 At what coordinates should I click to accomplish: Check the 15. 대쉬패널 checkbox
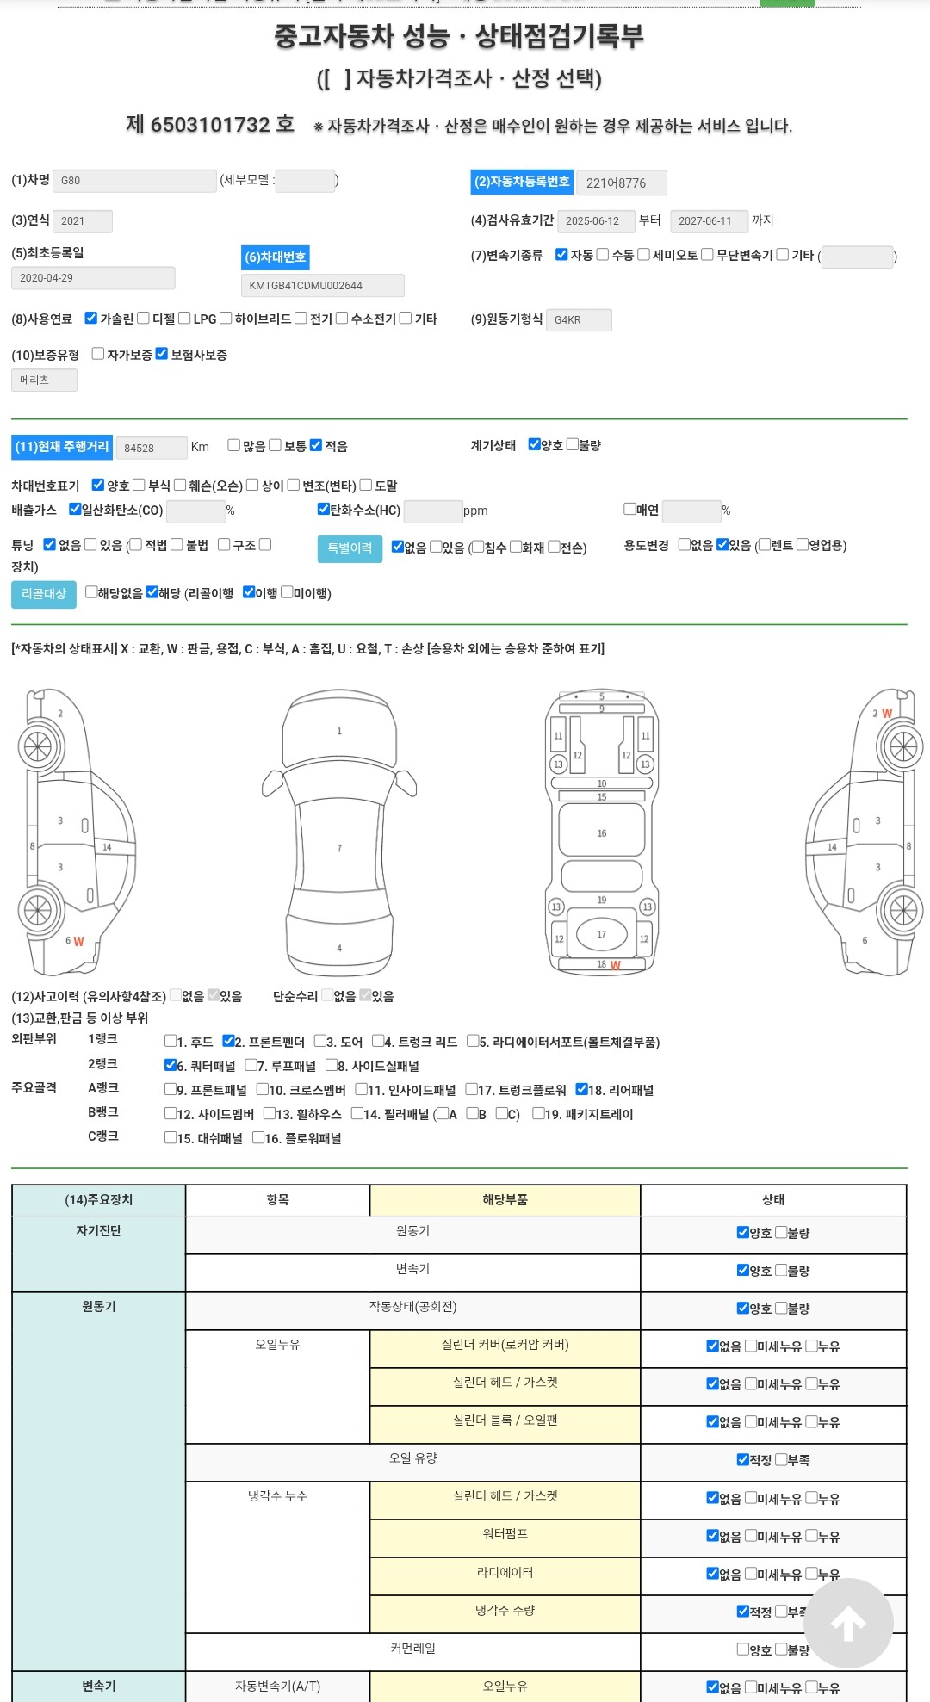[170, 1138]
